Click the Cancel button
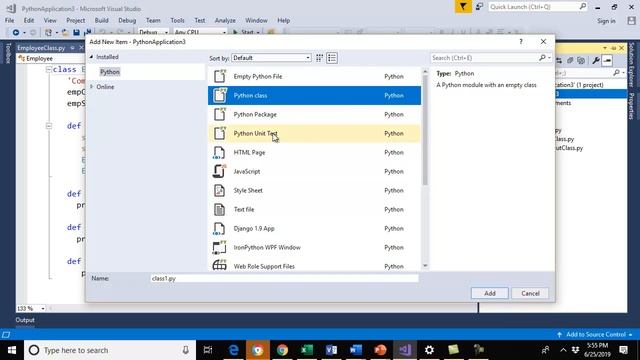The height and width of the screenshot is (360, 640). tap(530, 293)
